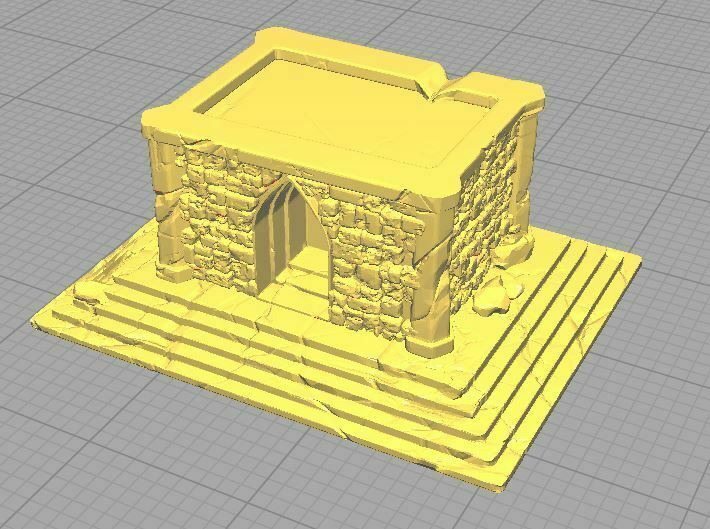Select the yellow stone building model

pos(336,260)
